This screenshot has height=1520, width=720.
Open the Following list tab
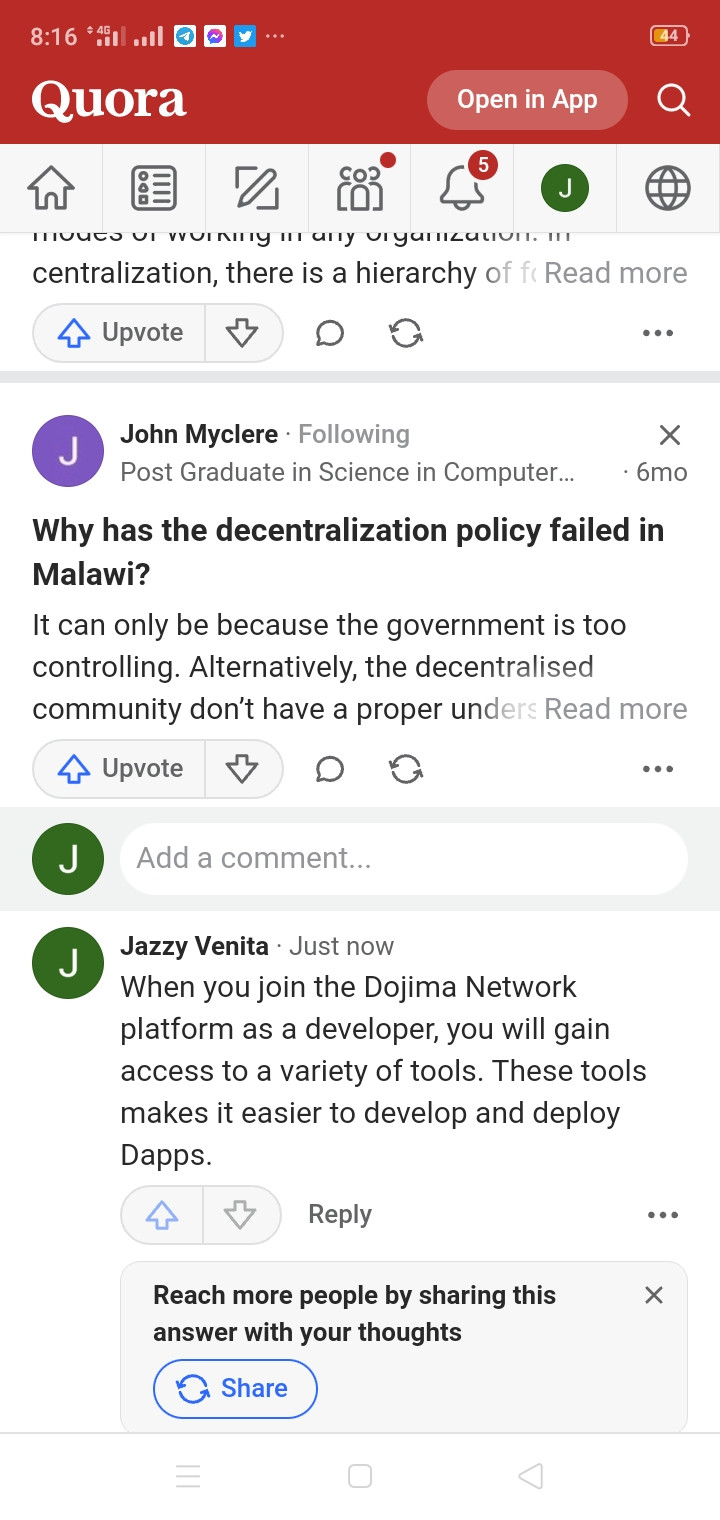tap(154, 188)
